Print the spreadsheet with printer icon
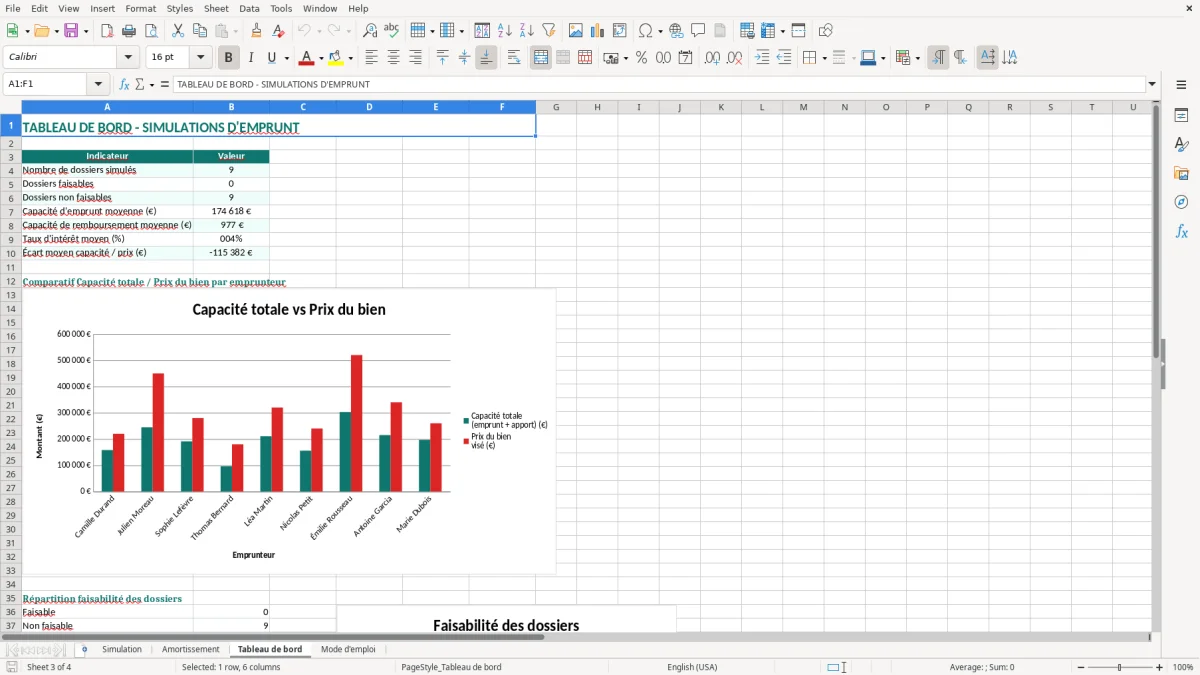The image size is (1200, 675). [x=128, y=31]
